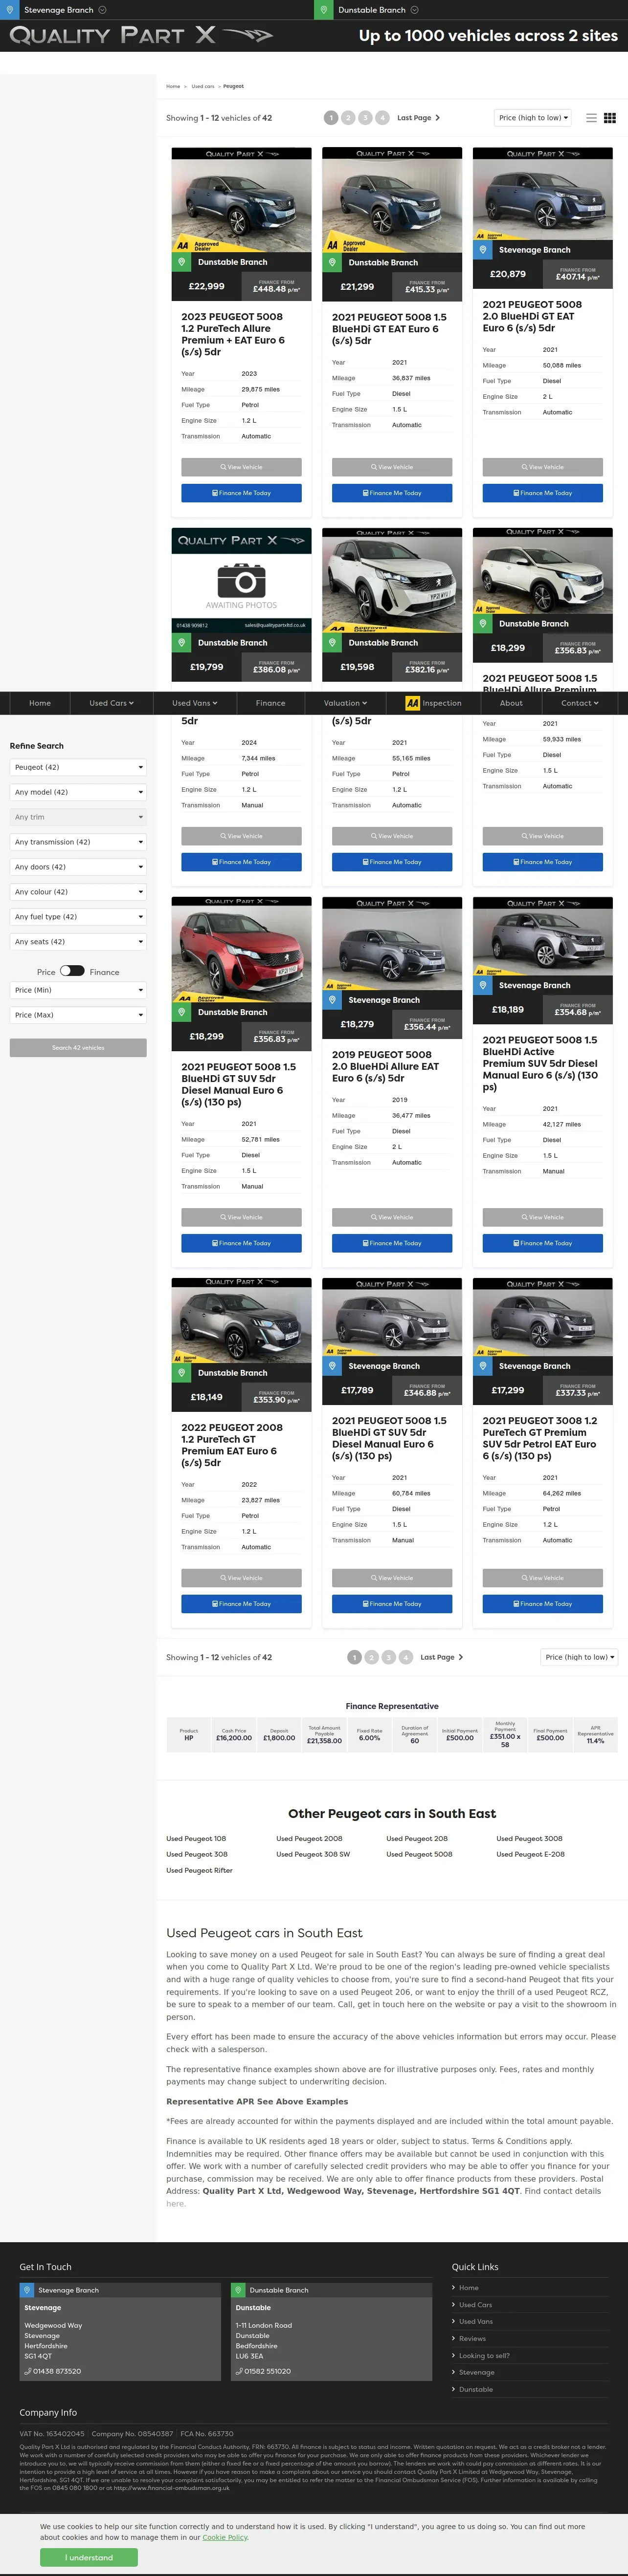
Task: Expand the Dunstable Branch header dropdown arrow
Action: tap(415, 10)
